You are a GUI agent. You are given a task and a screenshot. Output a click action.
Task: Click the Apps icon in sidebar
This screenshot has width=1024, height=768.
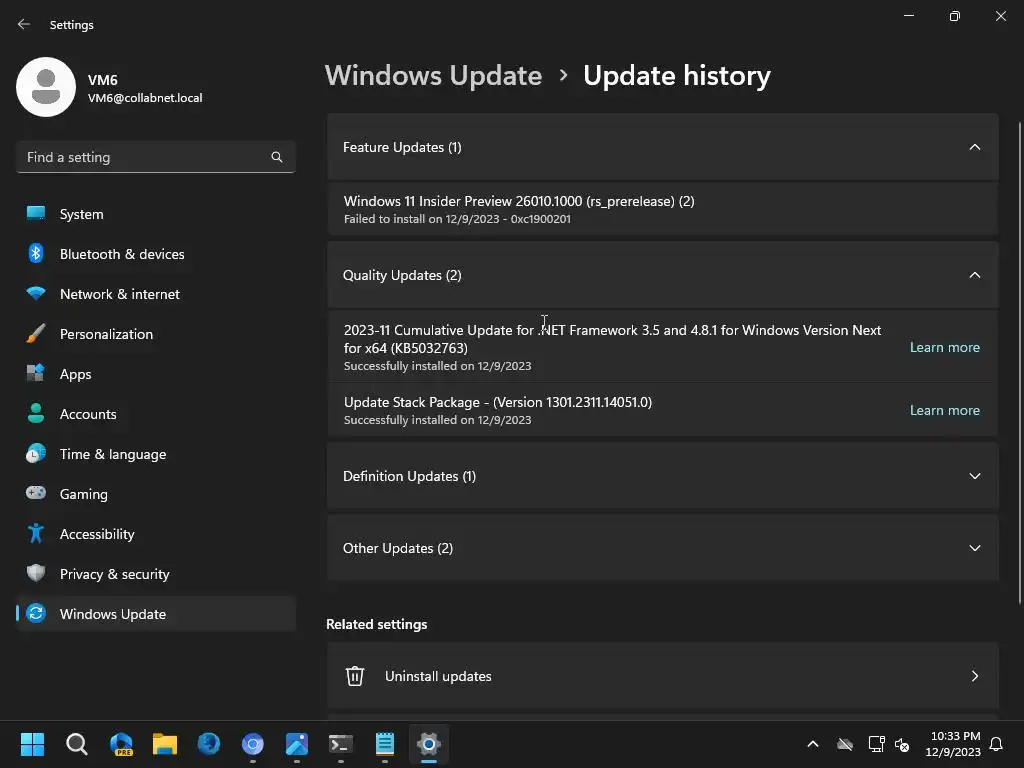coord(36,373)
